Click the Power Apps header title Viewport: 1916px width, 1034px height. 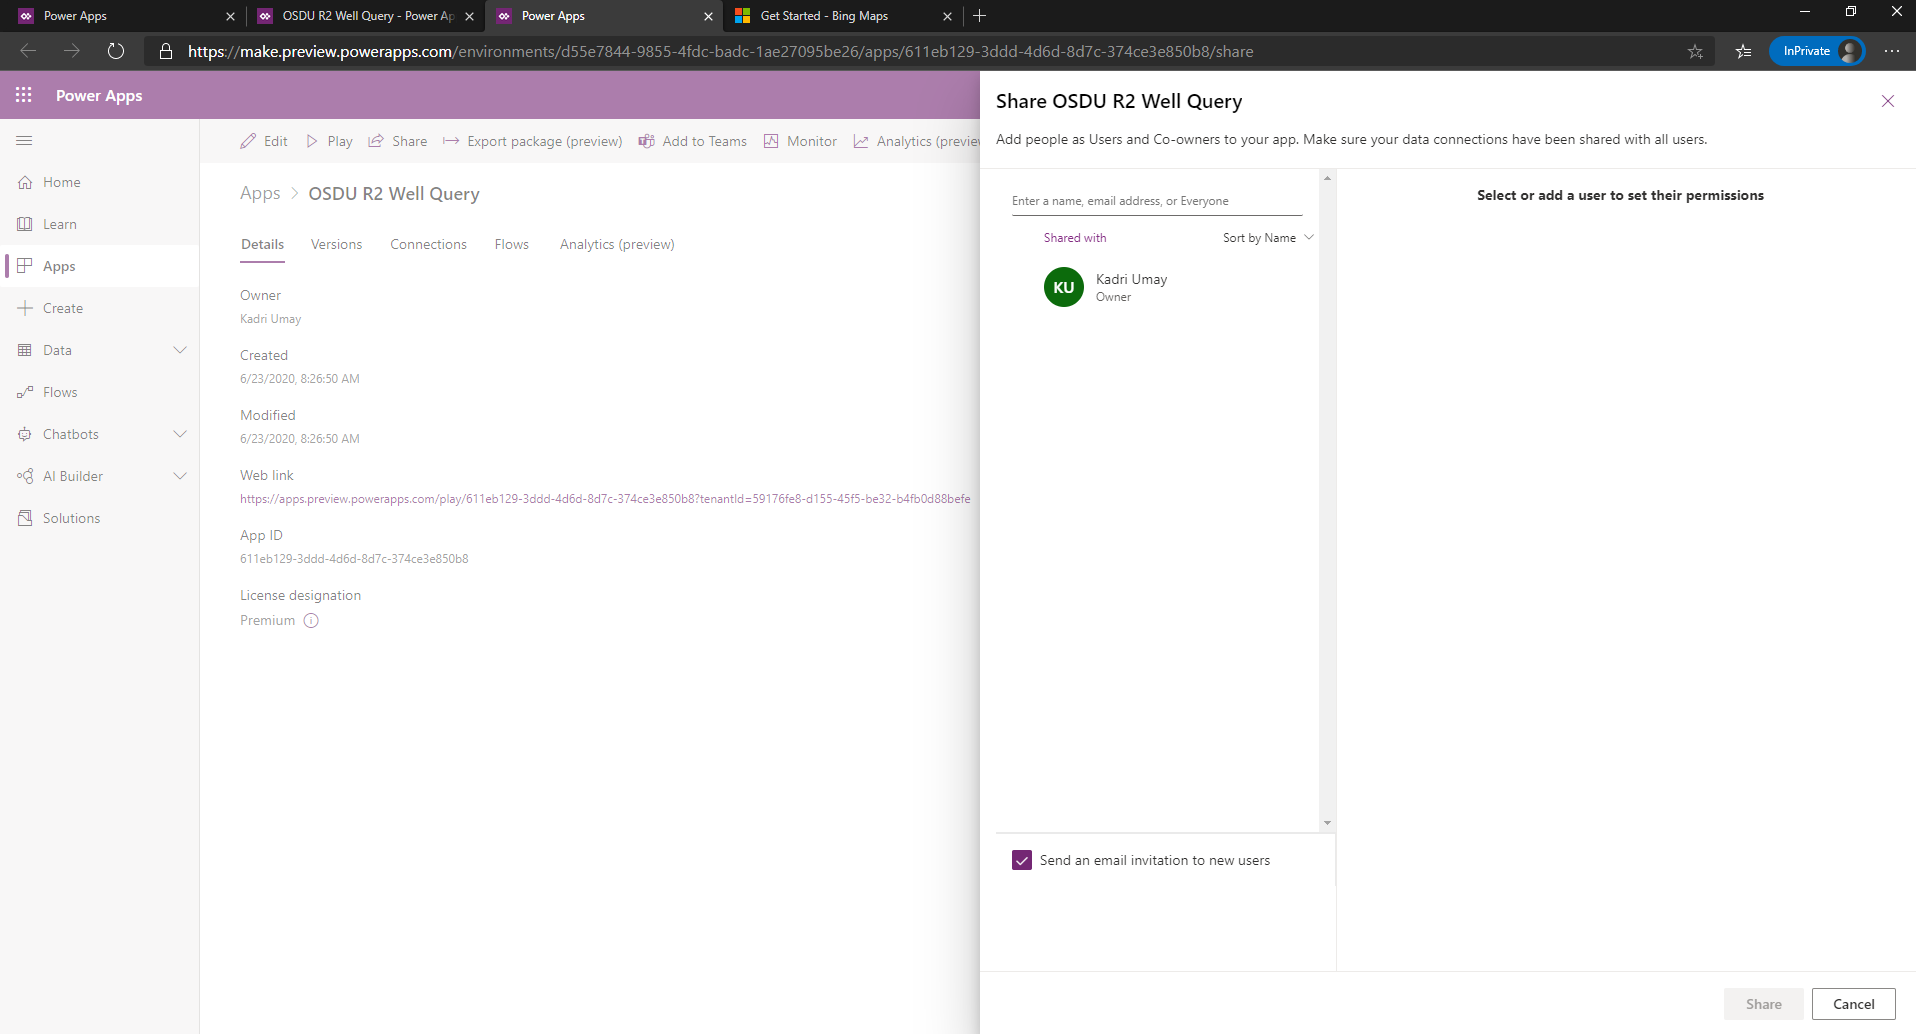coord(99,95)
